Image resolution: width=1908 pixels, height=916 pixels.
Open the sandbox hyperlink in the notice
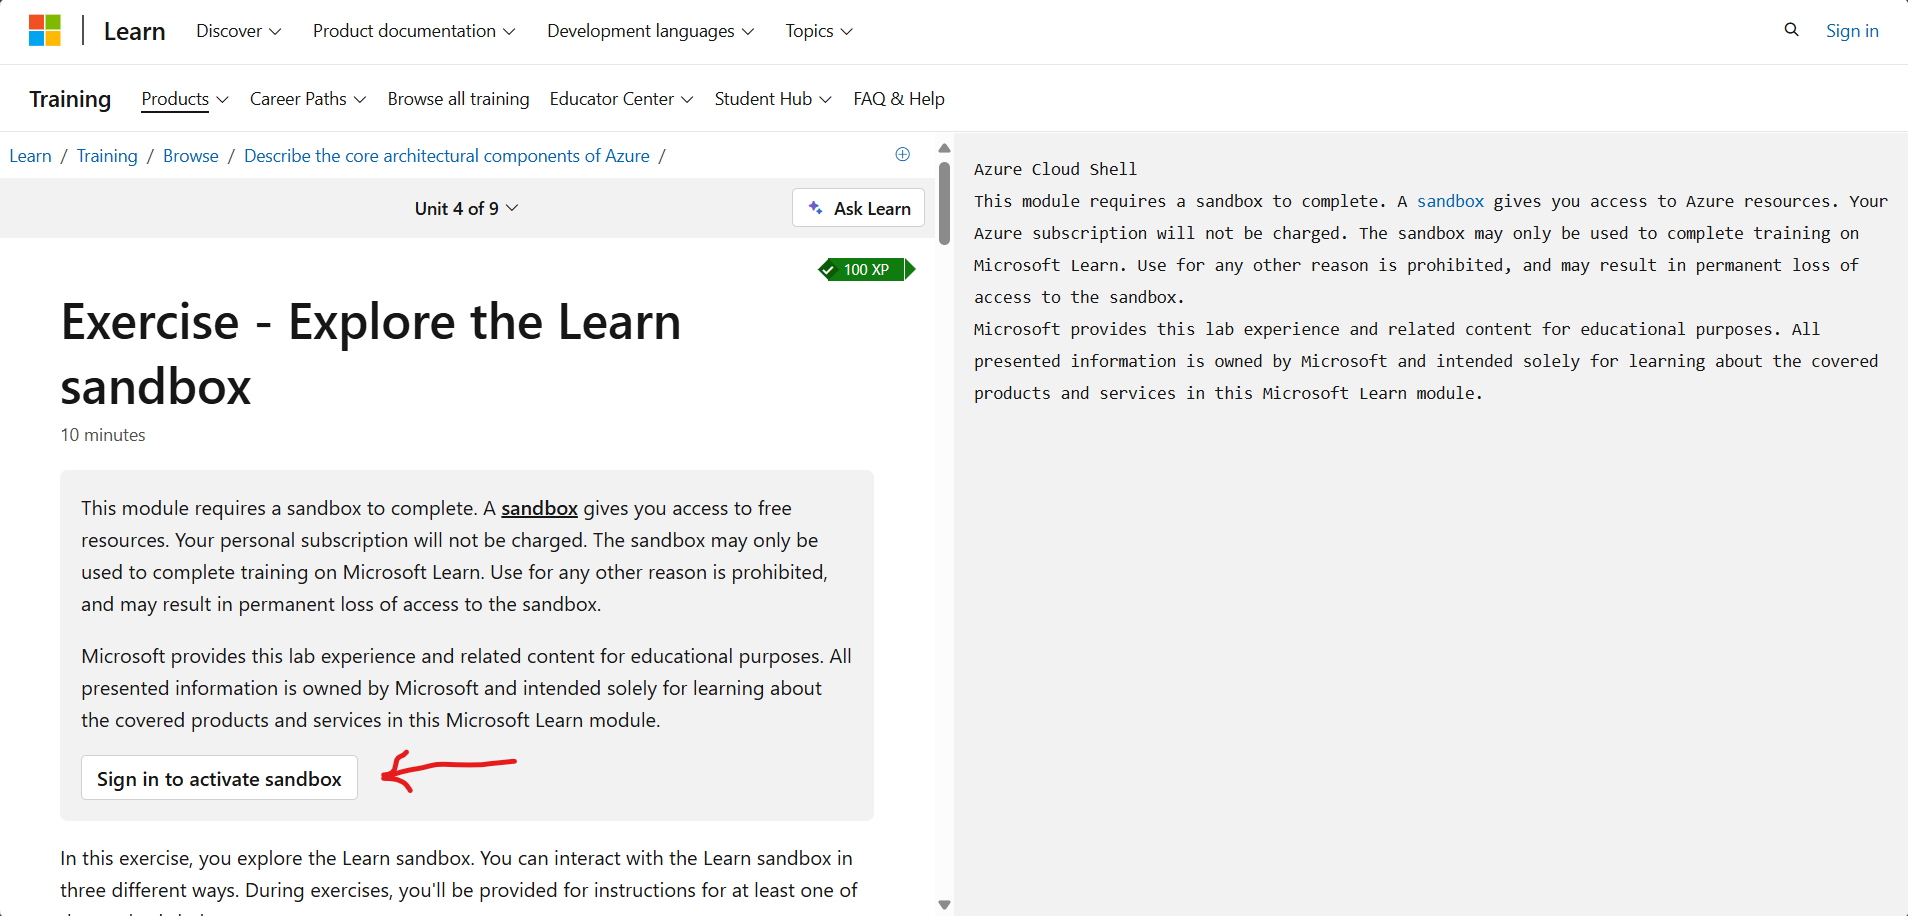pyautogui.click(x=539, y=508)
